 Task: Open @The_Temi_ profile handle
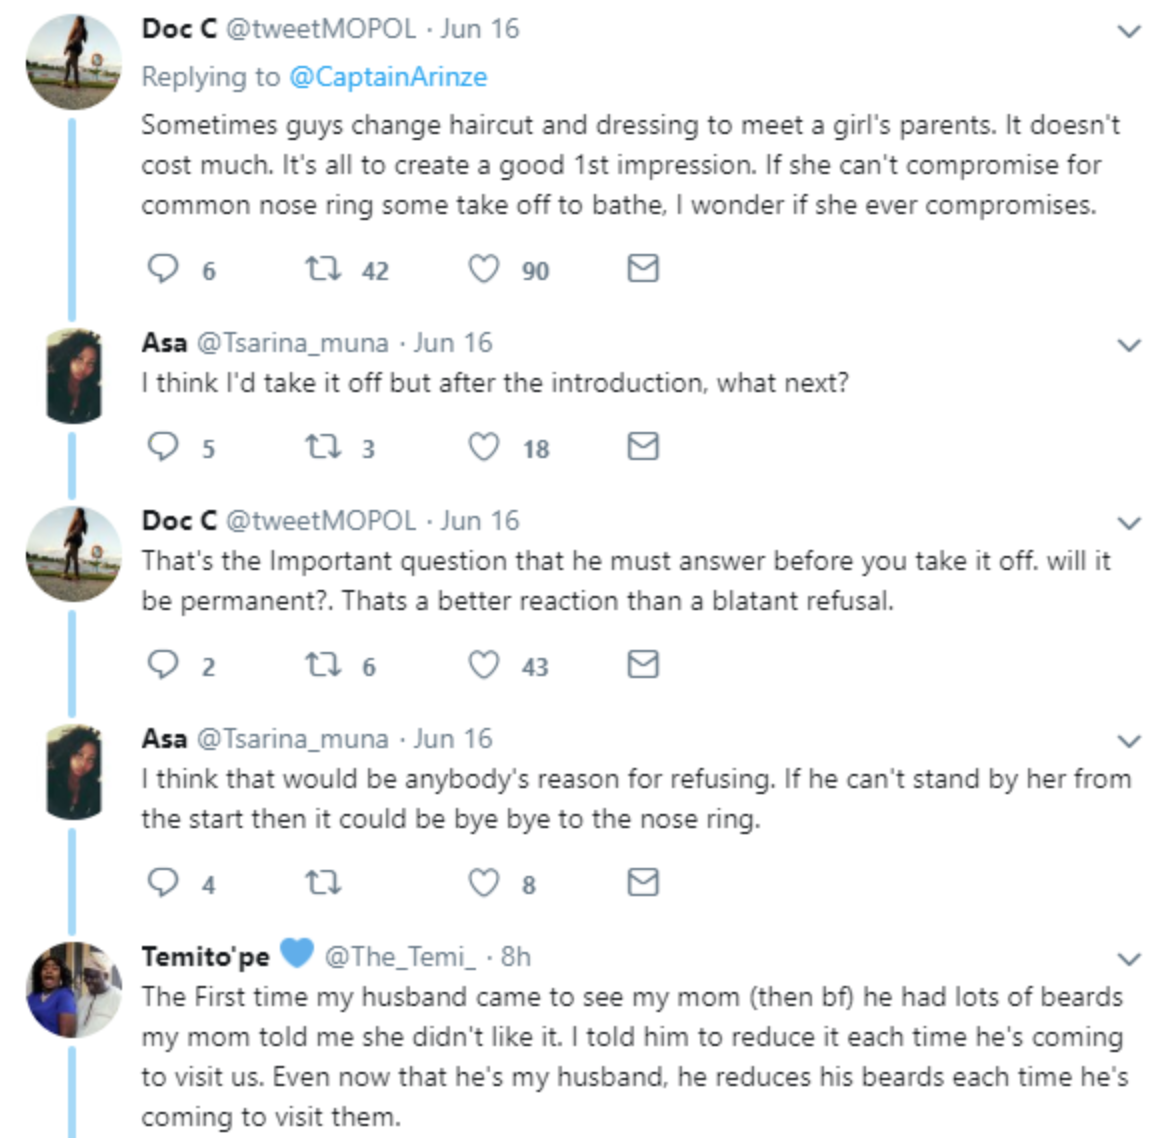pos(400,957)
